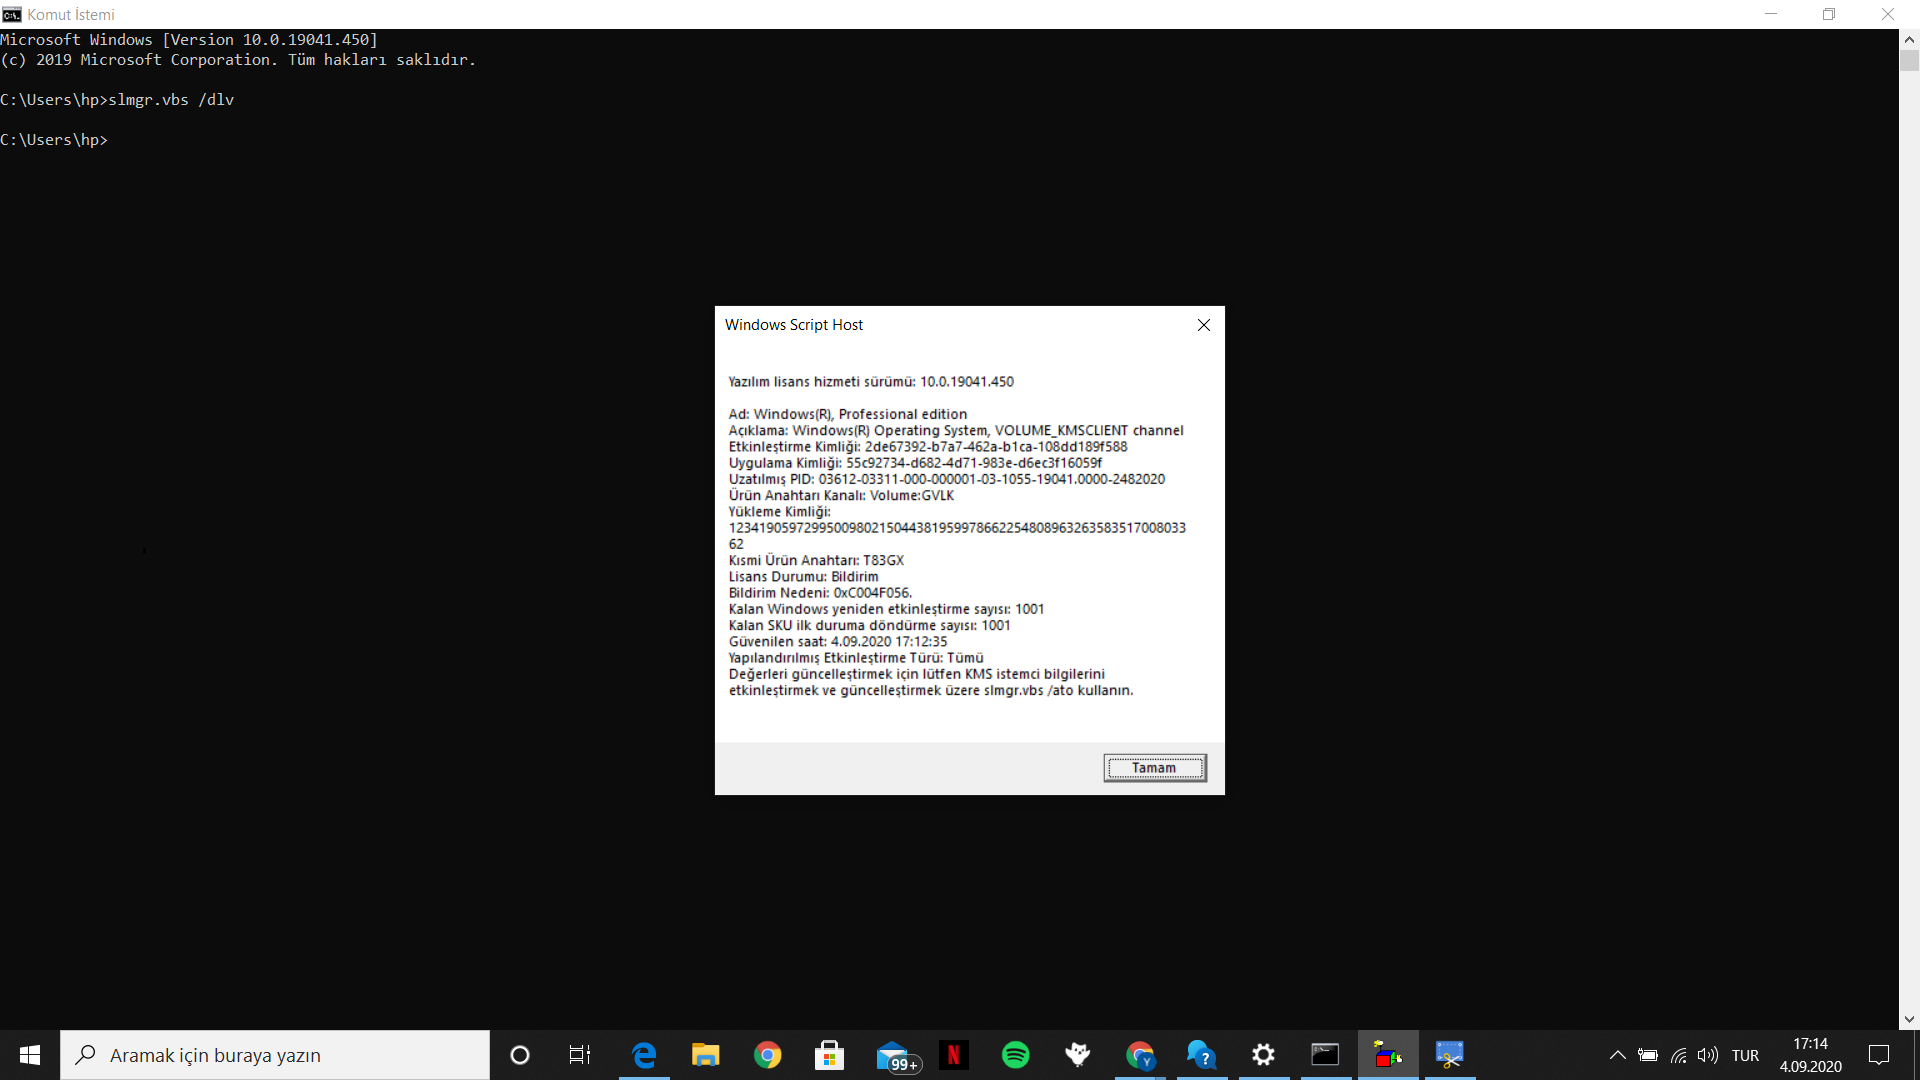Open Snip & Sketch from the taskbar
Screen dimensions: 1920x1080
(x=1450, y=1055)
